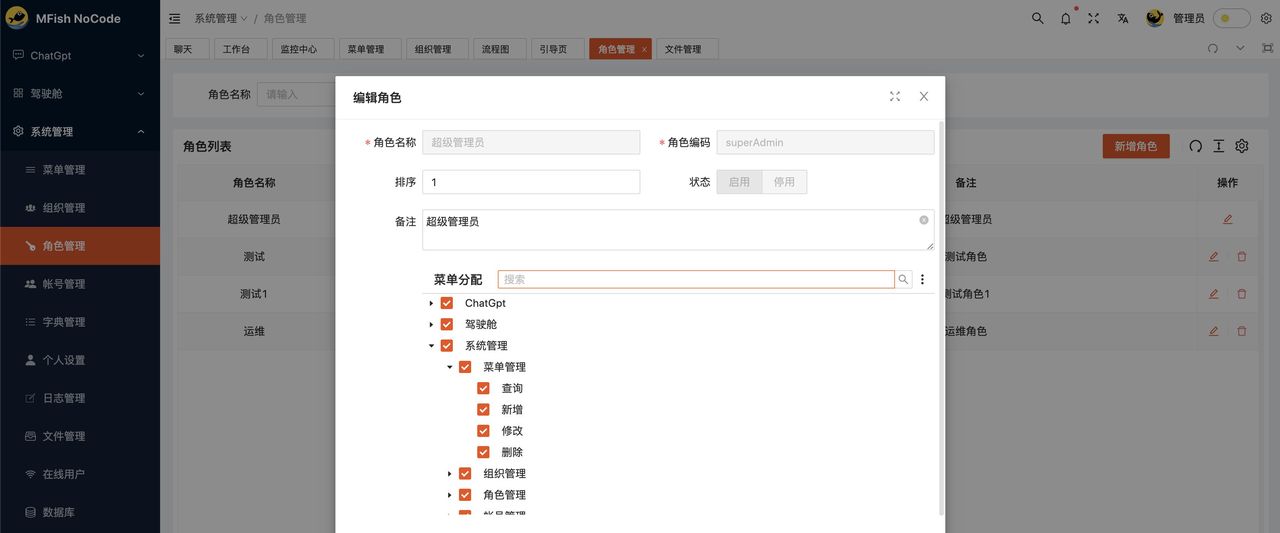The width and height of the screenshot is (1280, 533).
Task: Expand the 驾驶舱 tree node
Action: coord(432,324)
